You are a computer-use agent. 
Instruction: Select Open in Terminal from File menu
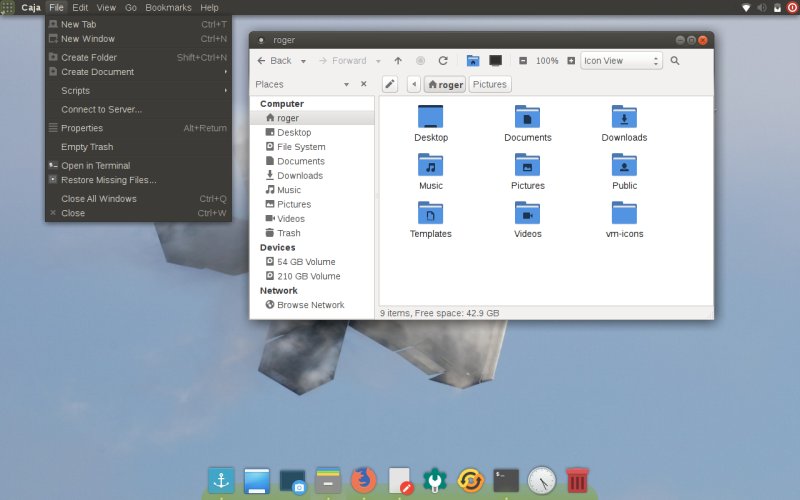point(95,166)
